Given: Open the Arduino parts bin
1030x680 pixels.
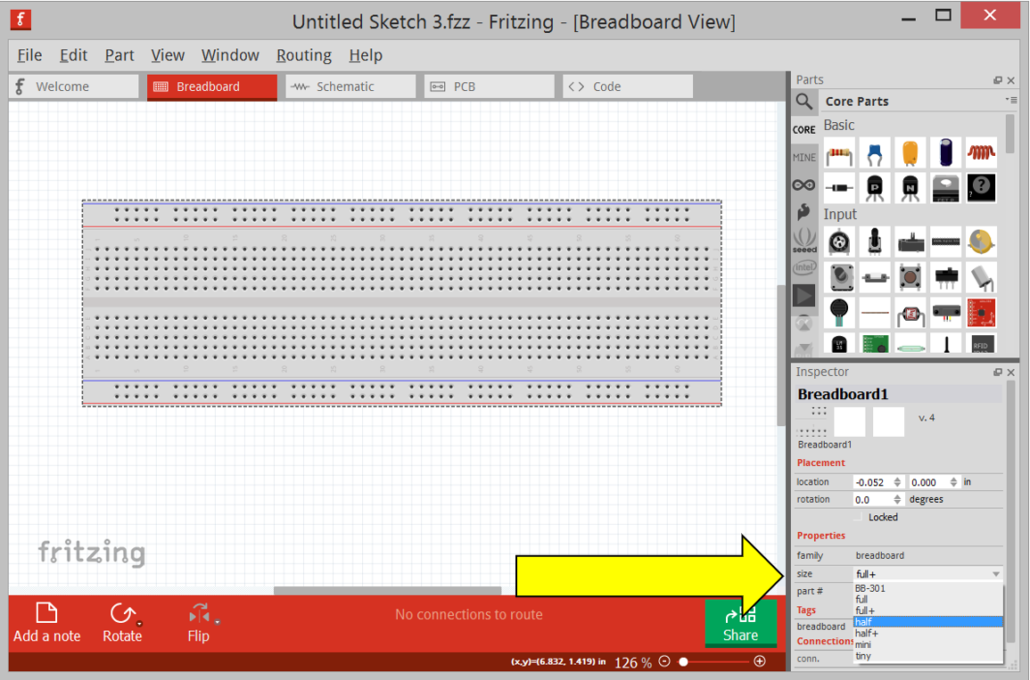Looking at the screenshot, I should [804, 185].
